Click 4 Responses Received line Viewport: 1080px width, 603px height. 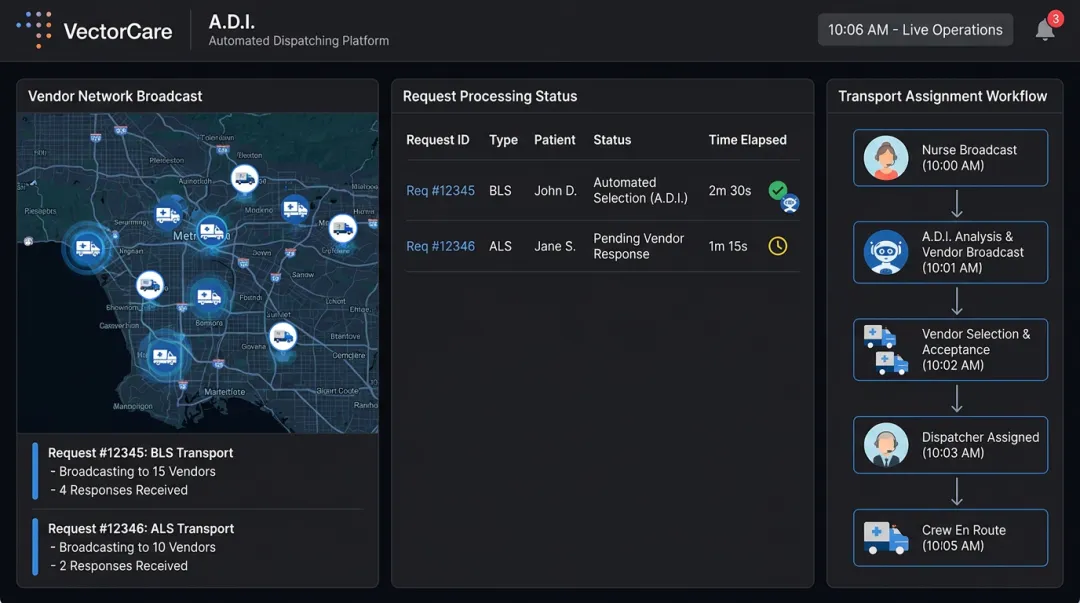point(118,490)
